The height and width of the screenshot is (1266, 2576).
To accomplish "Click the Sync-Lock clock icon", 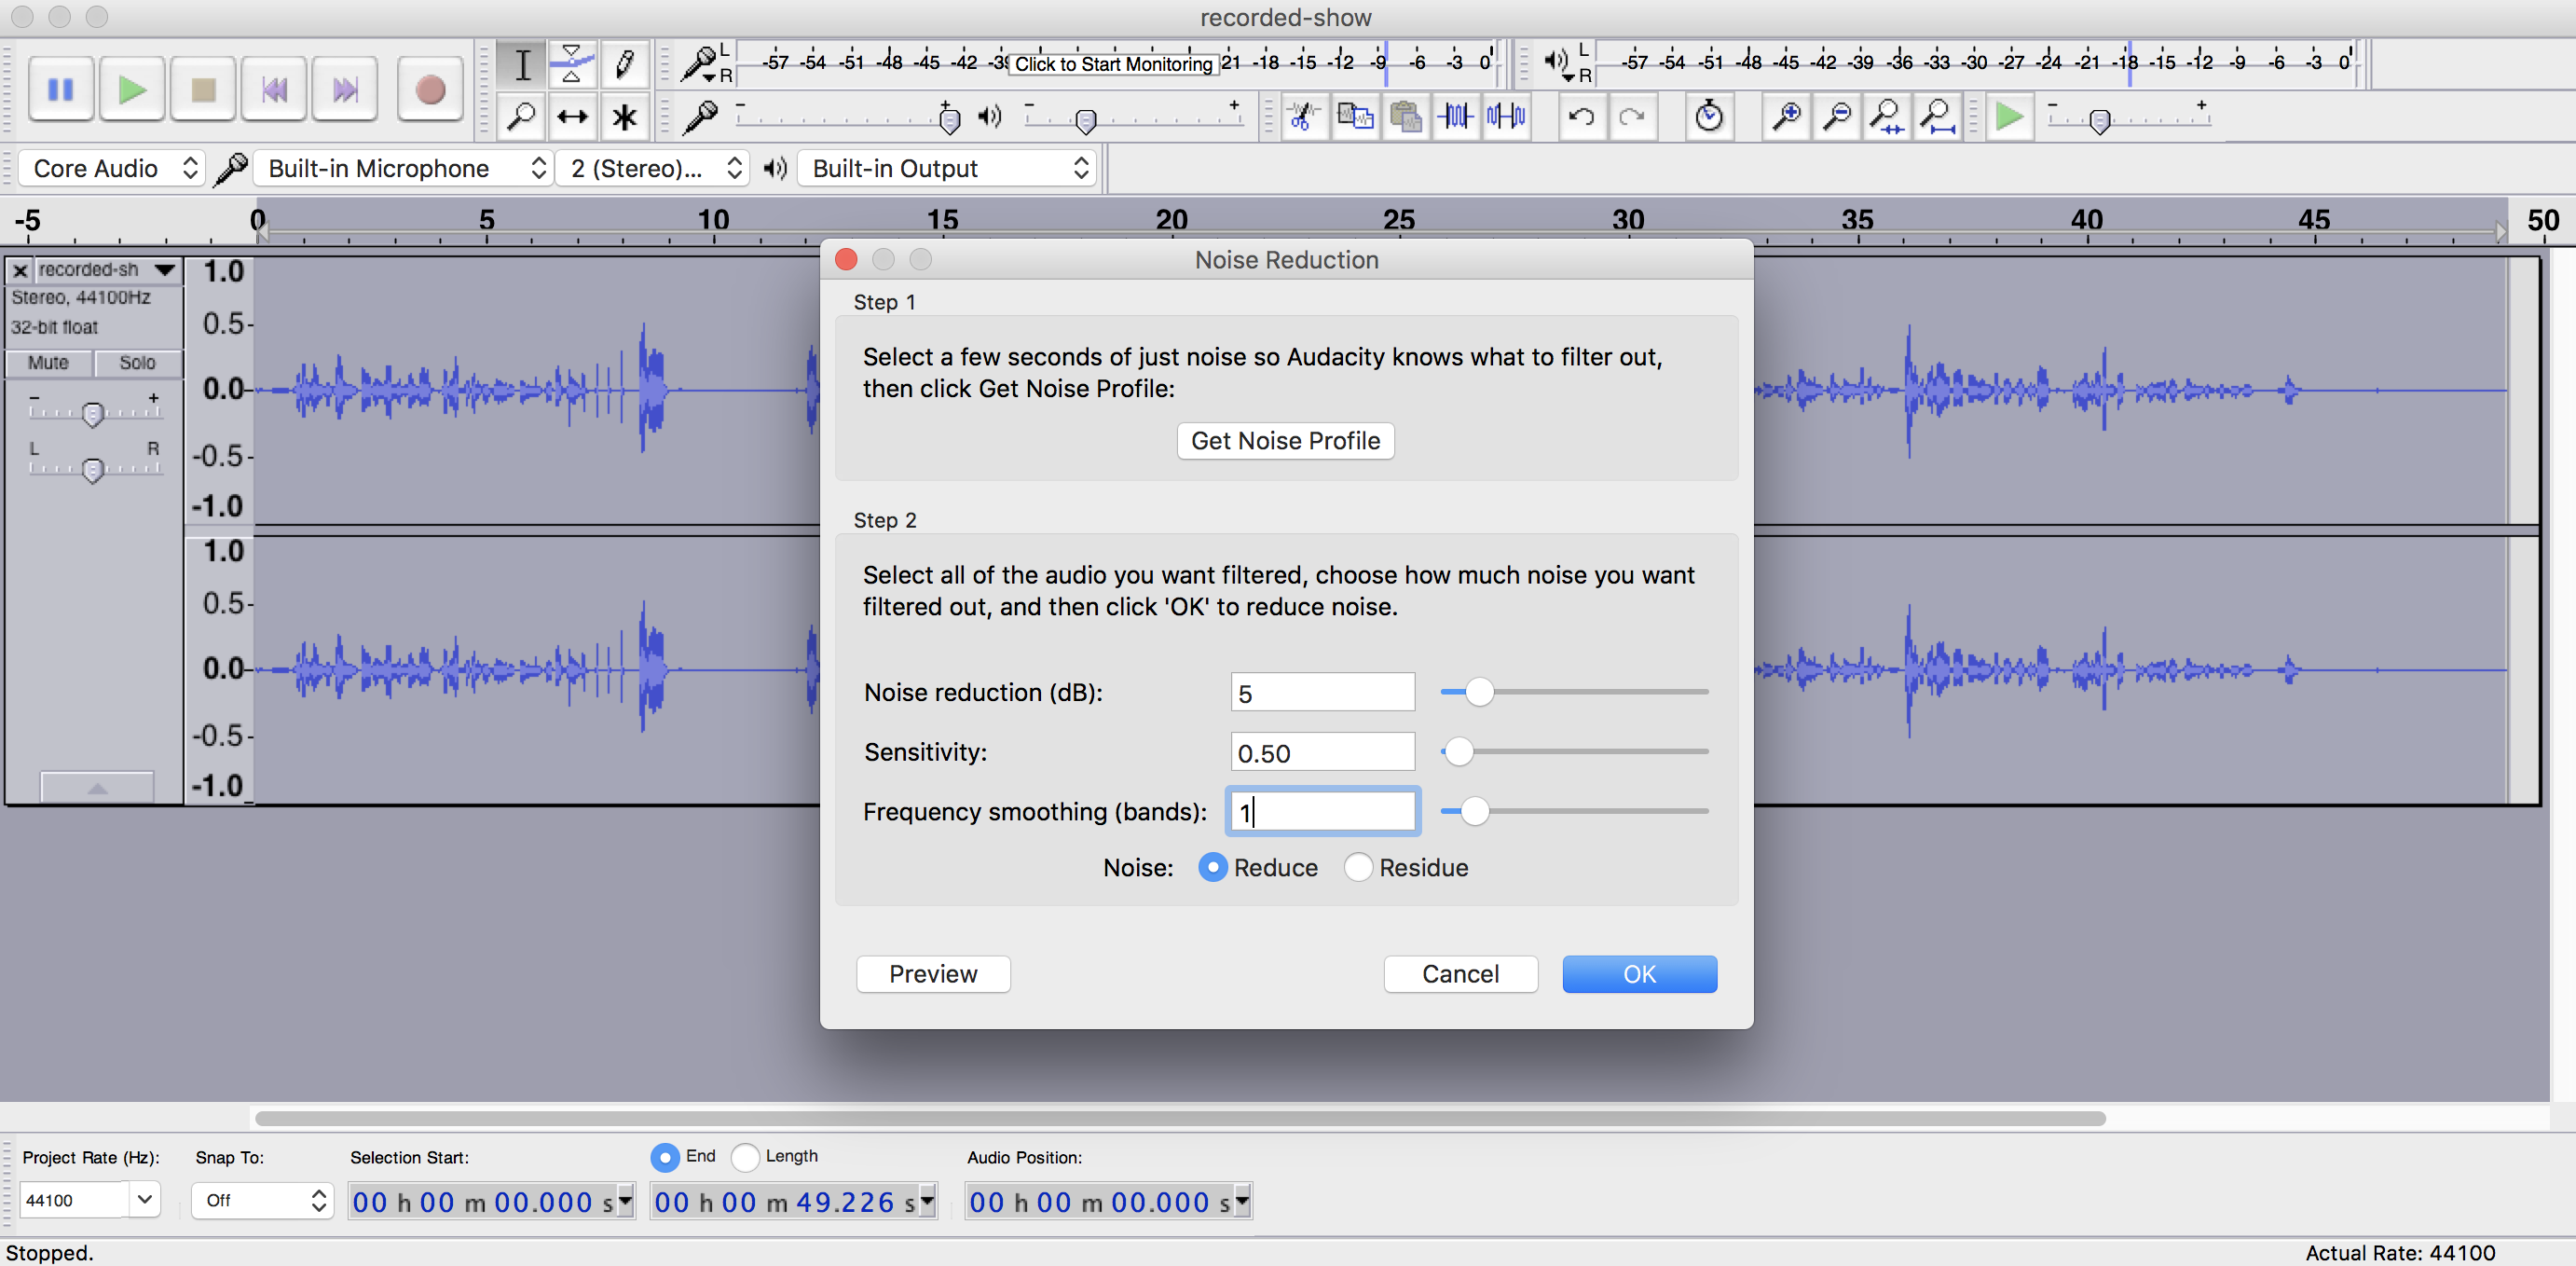I will tap(1709, 117).
